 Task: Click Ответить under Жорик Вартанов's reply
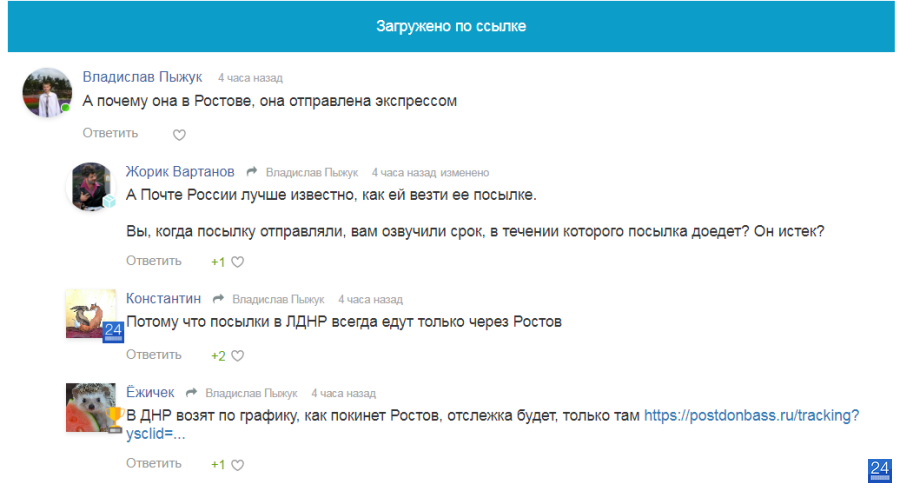(154, 261)
